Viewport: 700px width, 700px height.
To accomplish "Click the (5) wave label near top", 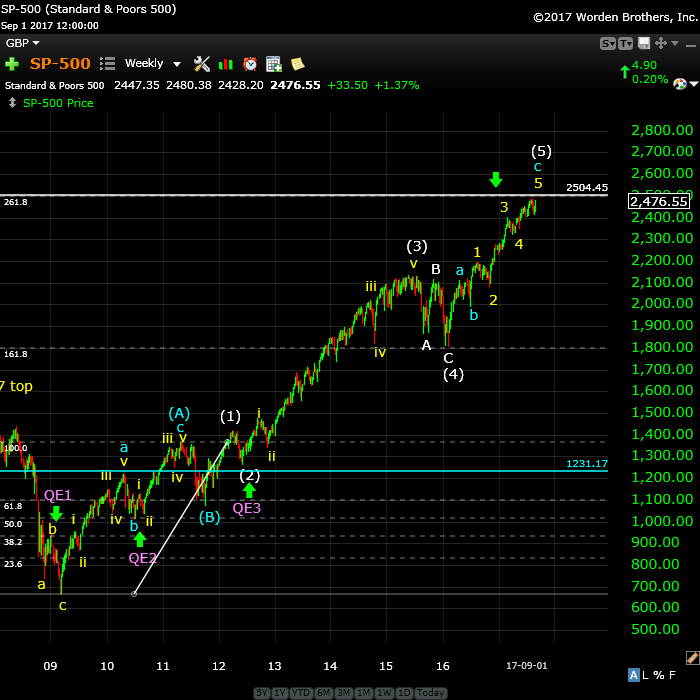I will click(541, 151).
